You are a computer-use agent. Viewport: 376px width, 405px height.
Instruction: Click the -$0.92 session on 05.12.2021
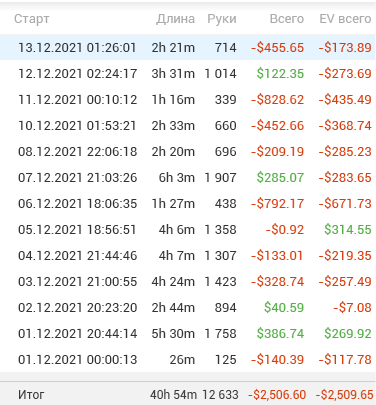click(188, 229)
